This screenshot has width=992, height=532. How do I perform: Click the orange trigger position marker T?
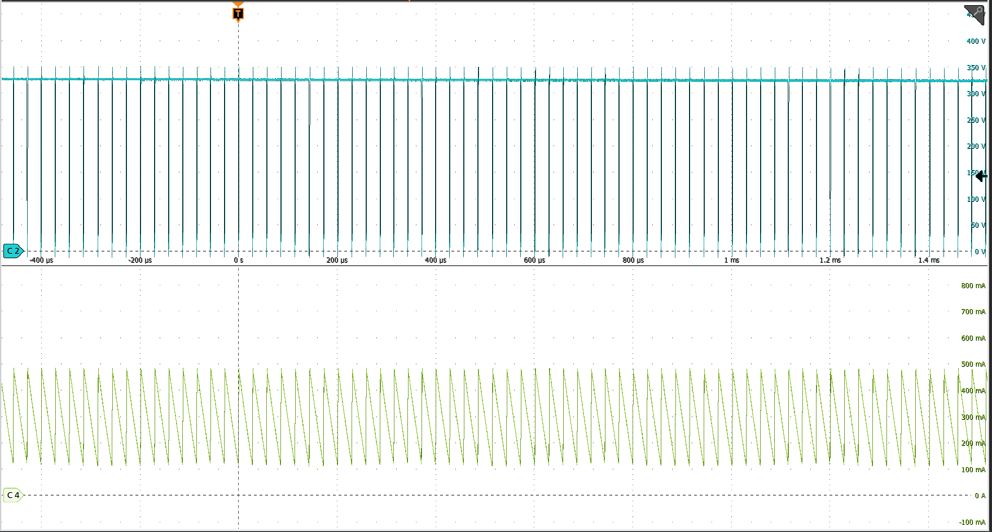238,13
